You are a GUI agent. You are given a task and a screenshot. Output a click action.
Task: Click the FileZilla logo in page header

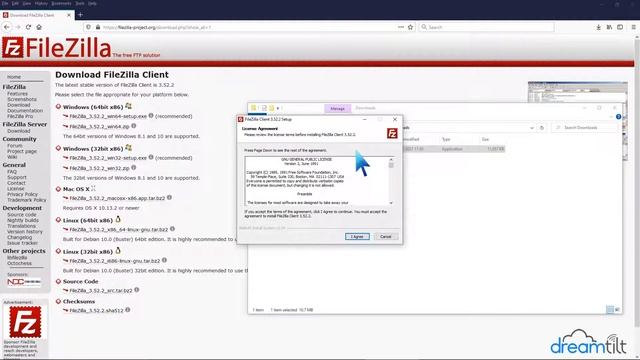[56, 48]
